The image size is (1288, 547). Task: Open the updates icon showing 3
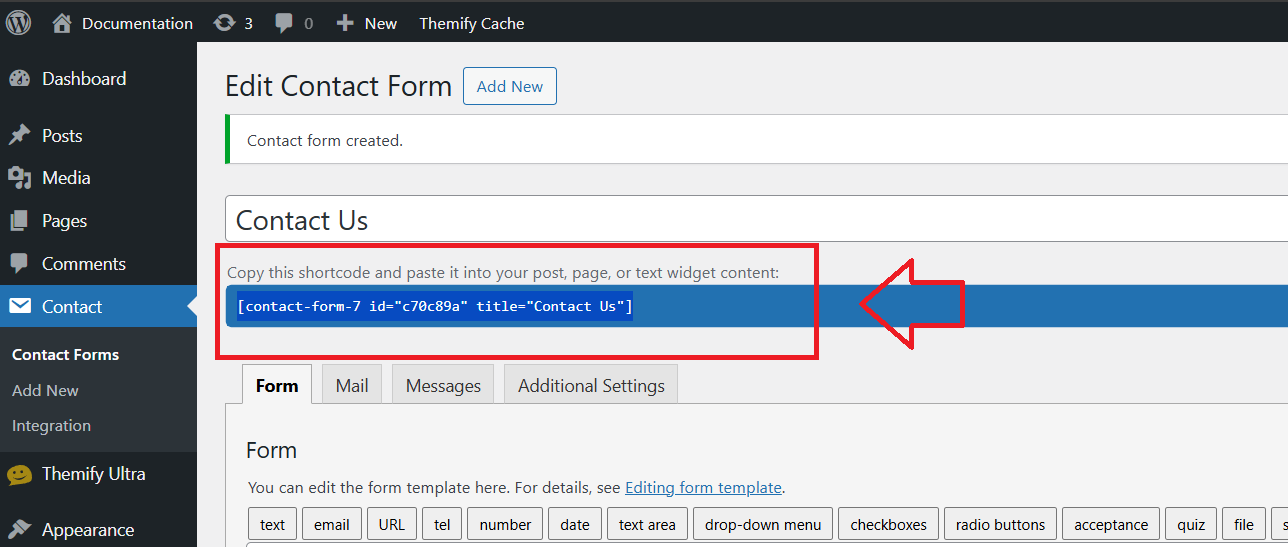[x=224, y=23]
